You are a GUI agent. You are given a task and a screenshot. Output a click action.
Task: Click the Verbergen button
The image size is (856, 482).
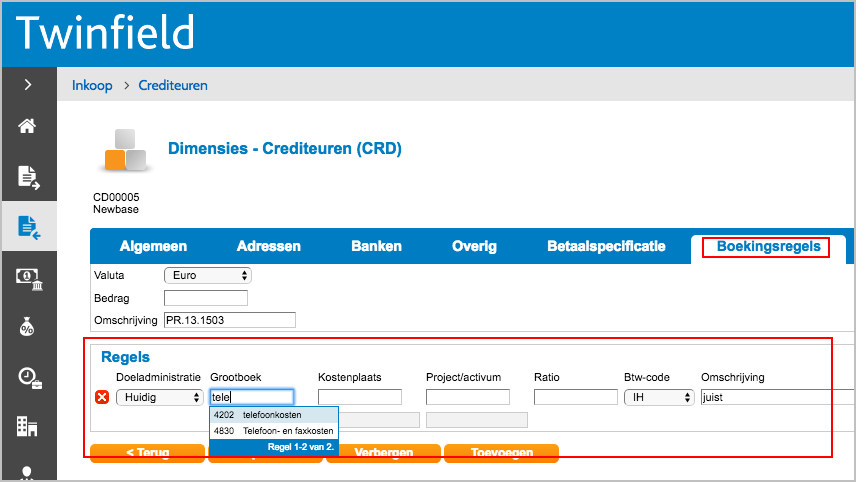(383, 453)
